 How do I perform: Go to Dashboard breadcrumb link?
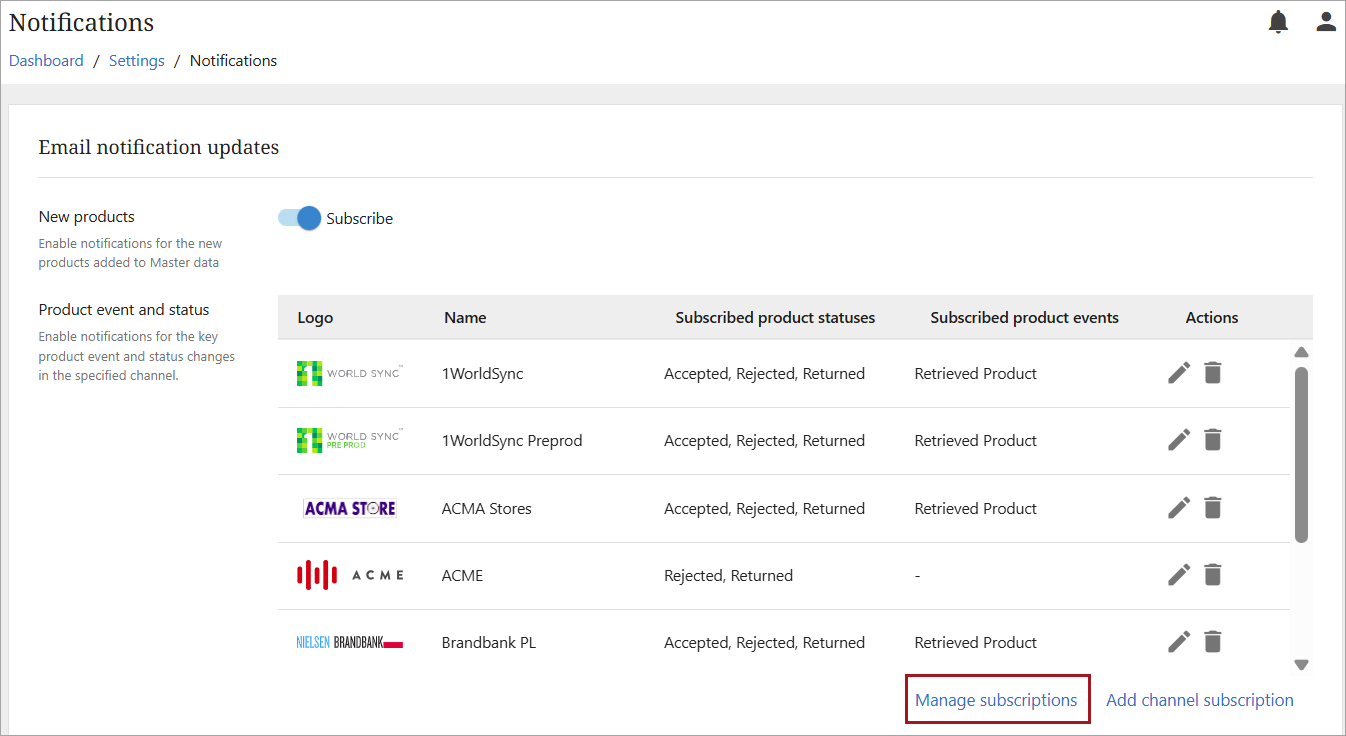point(46,61)
